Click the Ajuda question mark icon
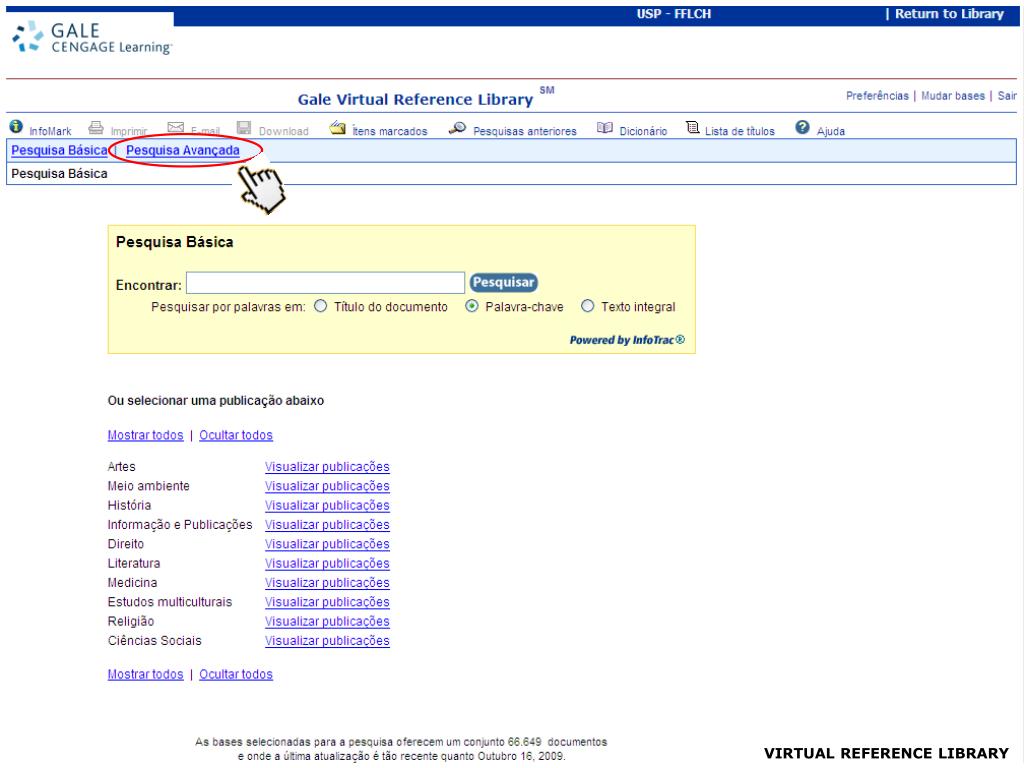The width and height of the screenshot is (1024, 768). (802, 127)
